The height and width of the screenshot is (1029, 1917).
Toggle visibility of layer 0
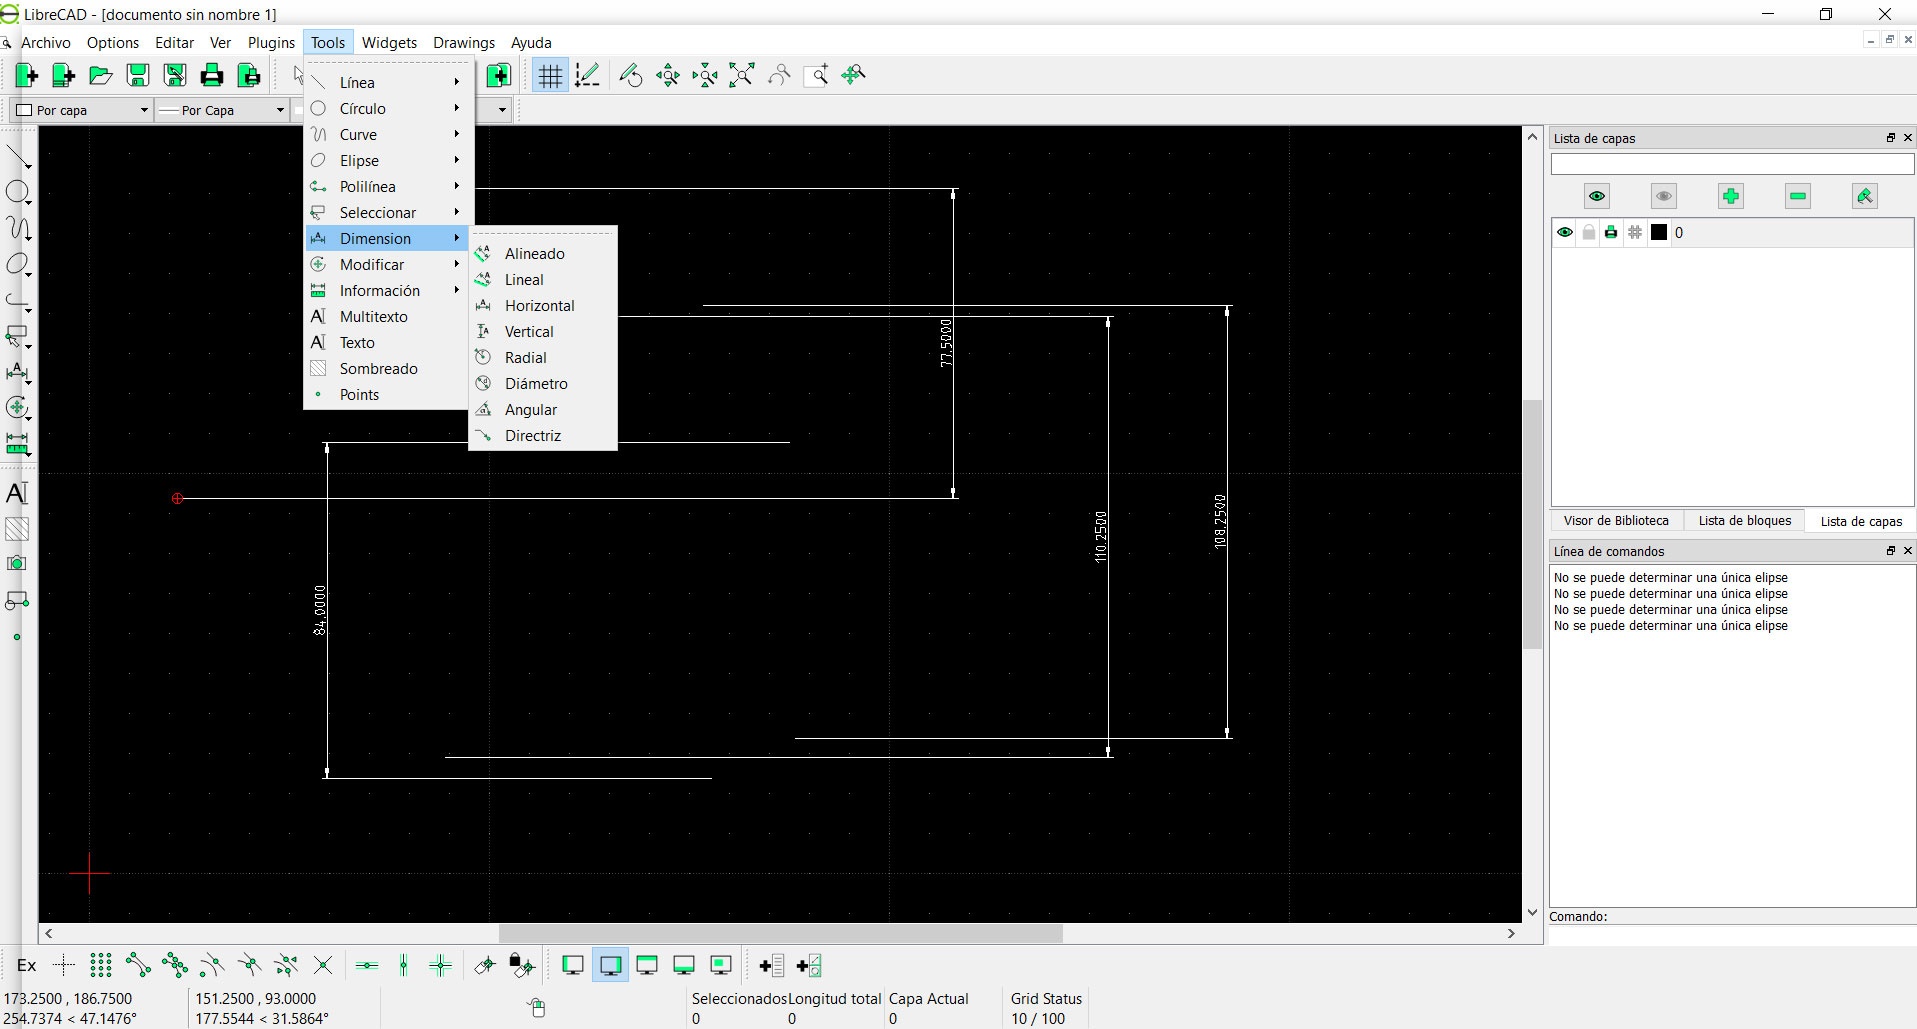pos(1565,233)
